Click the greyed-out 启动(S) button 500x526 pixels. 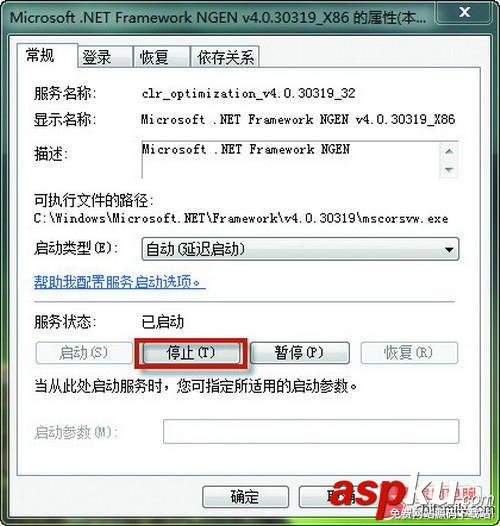(84, 353)
